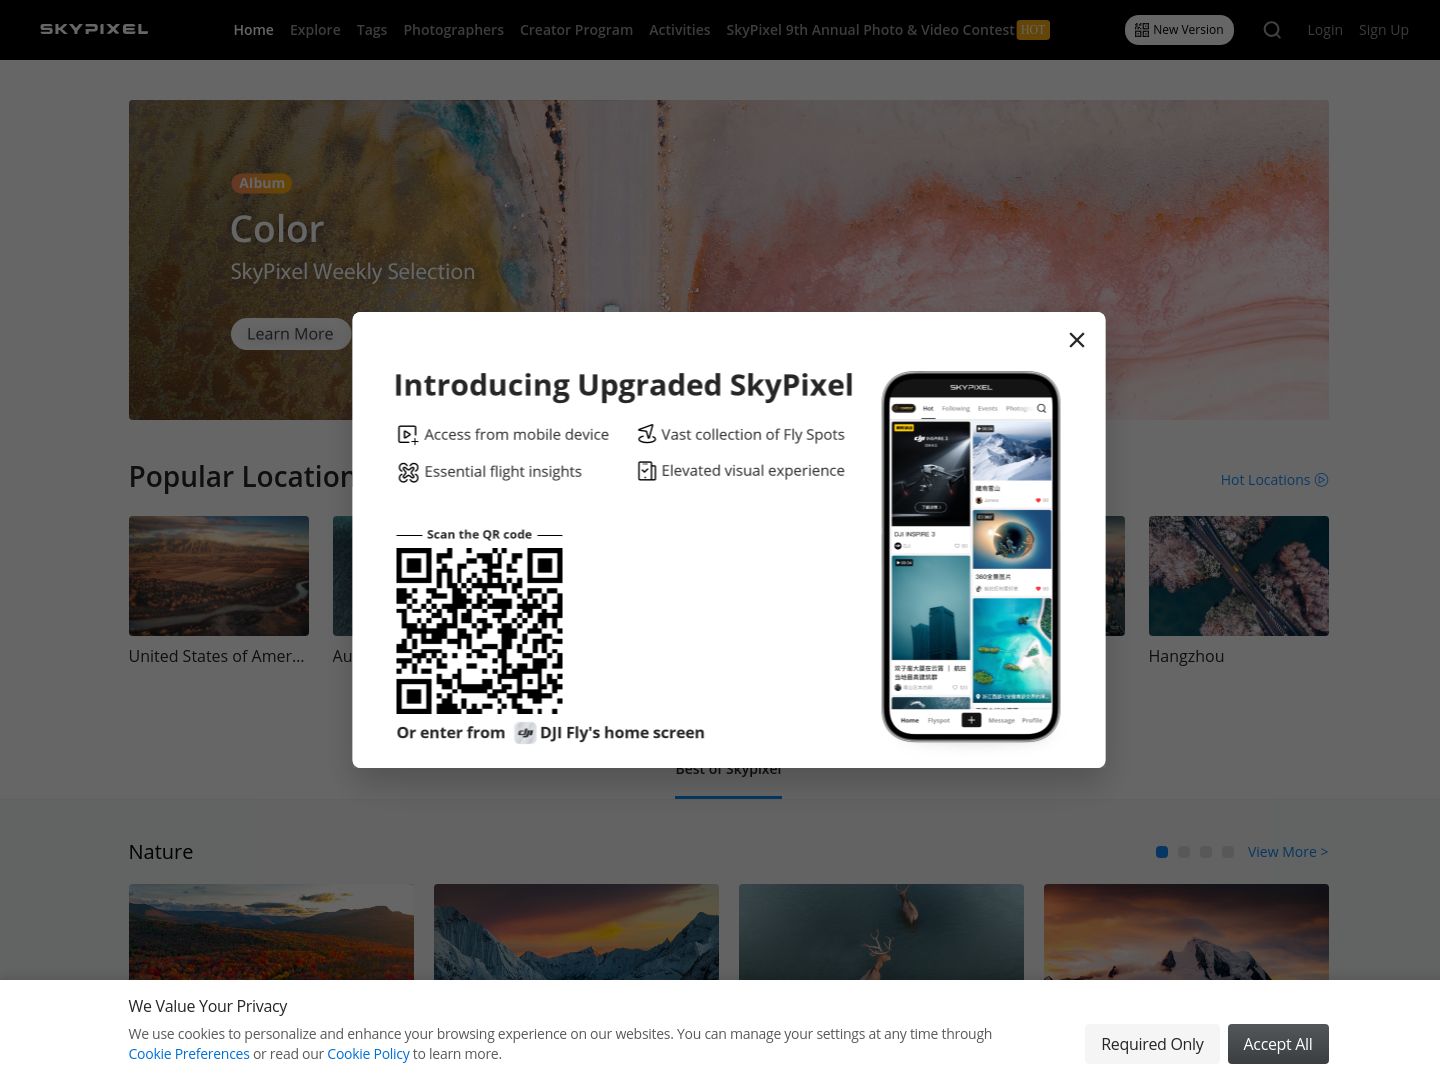Click the Hangzhou location label

coord(1186,656)
